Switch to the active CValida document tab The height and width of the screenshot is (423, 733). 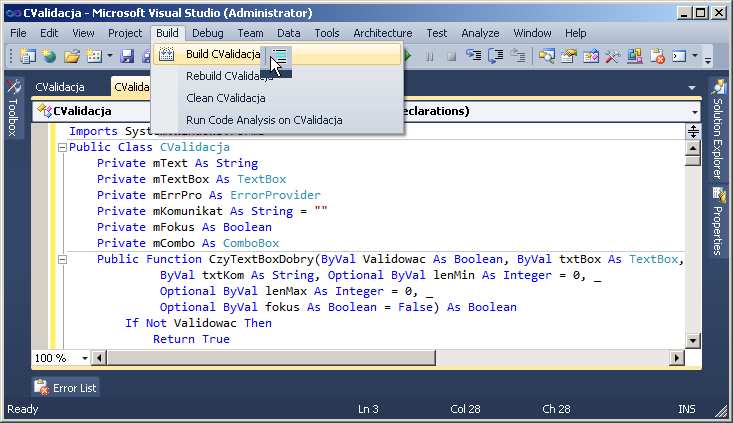click(x=131, y=87)
